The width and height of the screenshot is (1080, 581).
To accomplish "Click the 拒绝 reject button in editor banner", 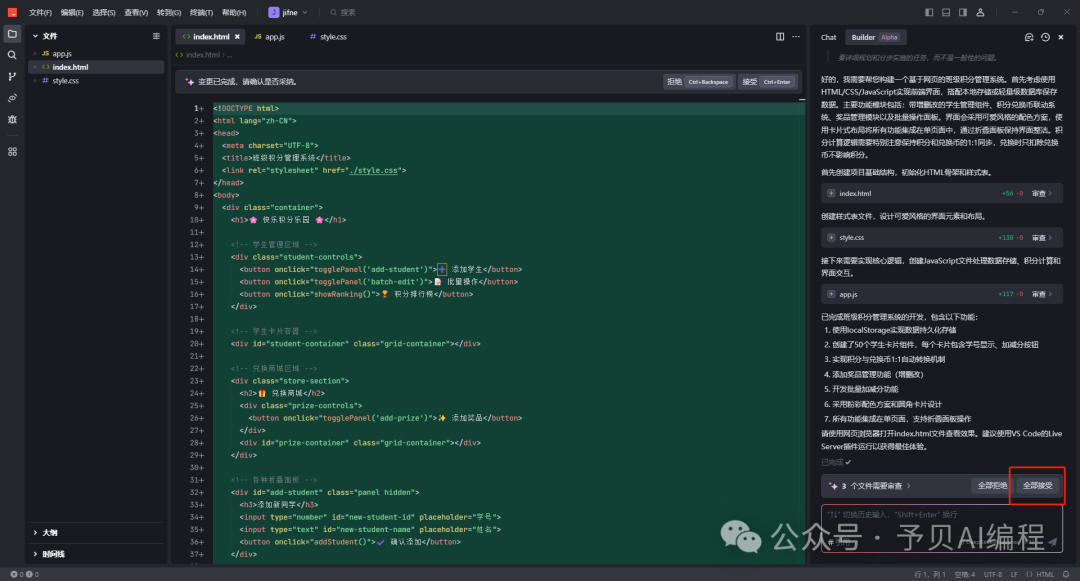I will pyautogui.click(x=699, y=81).
